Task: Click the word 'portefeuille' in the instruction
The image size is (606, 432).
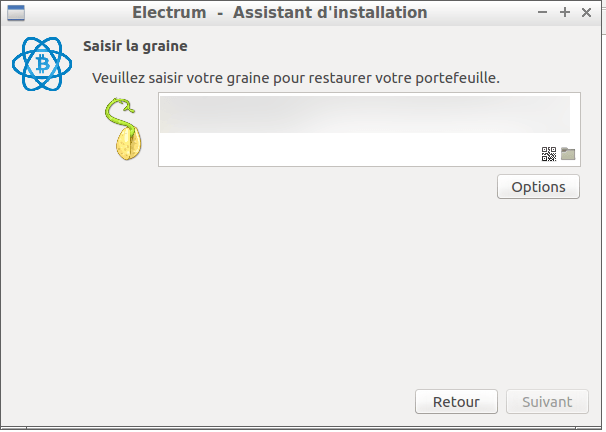Action: (x=455, y=78)
